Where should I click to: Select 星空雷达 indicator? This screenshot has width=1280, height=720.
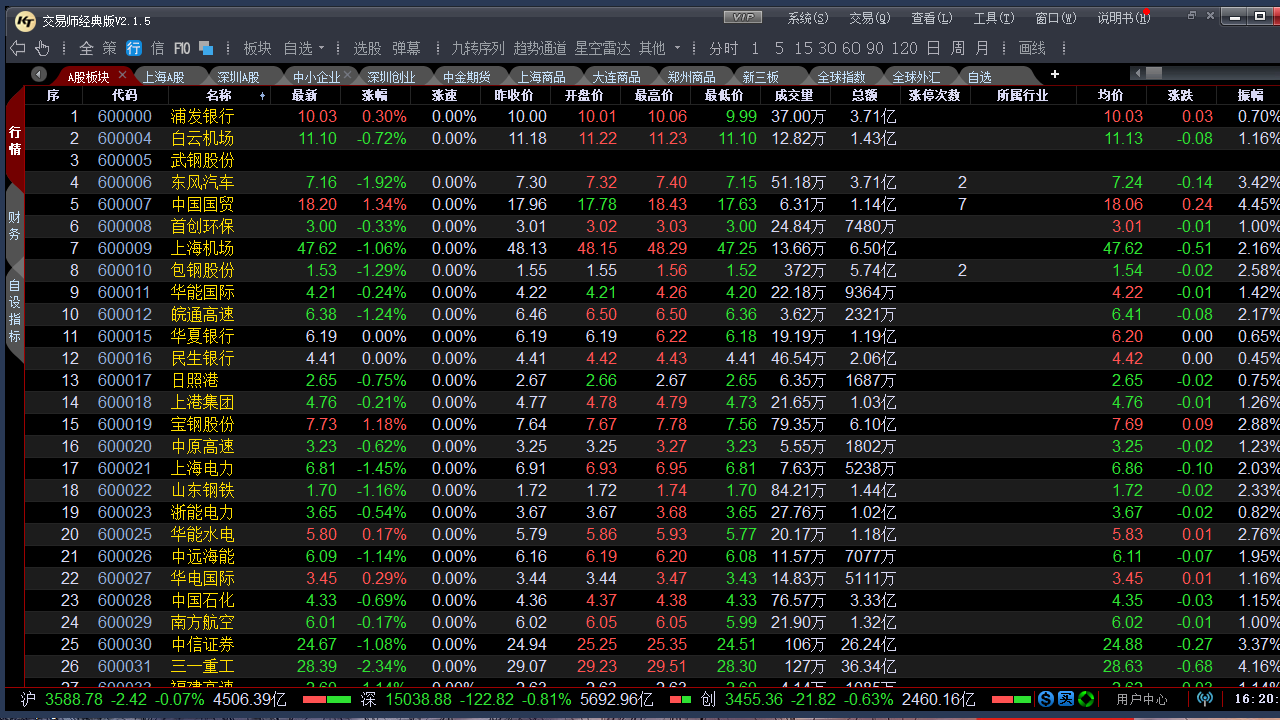602,48
